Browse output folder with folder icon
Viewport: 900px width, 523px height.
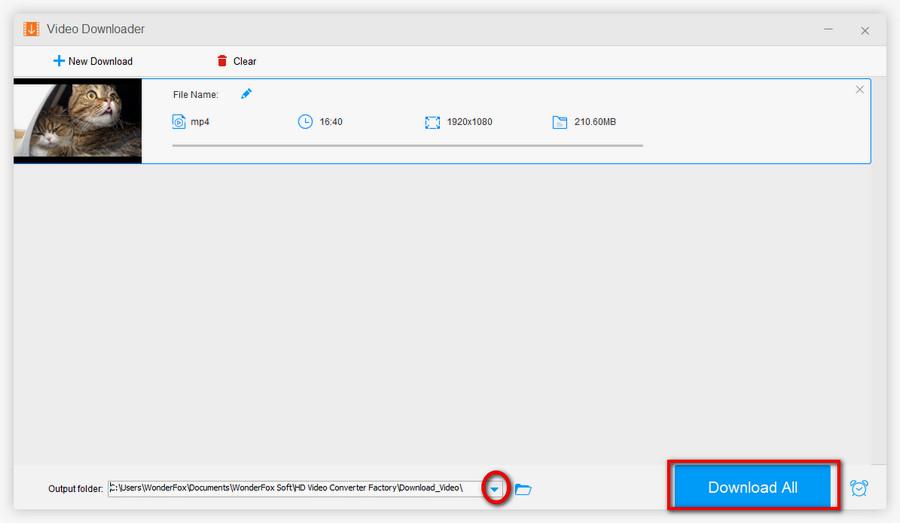[x=523, y=489]
